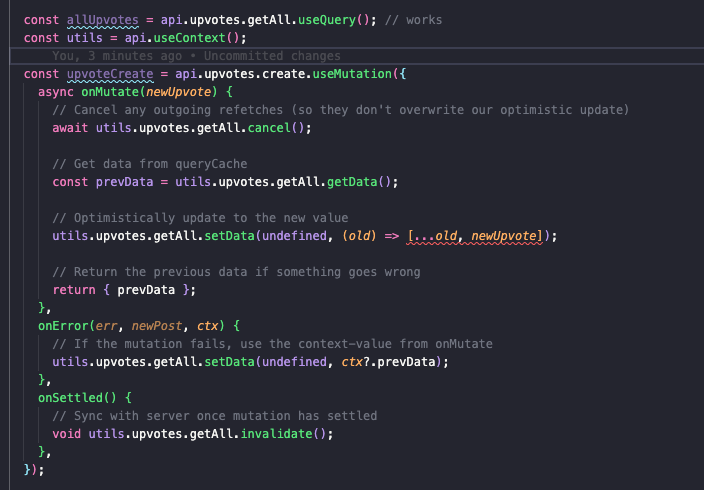The width and height of the screenshot is (704, 490).
Task: Click the 'If the mutation fails' comment
Action: click(x=273, y=344)
